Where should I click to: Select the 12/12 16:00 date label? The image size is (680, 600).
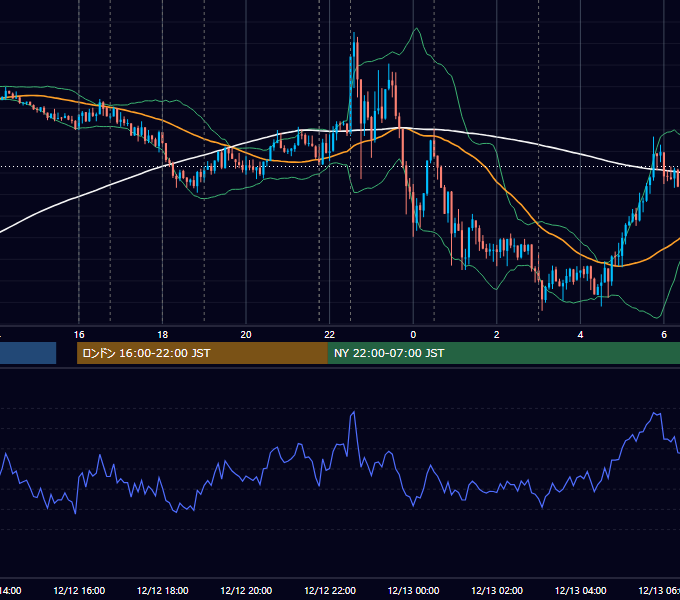[79, 591]
